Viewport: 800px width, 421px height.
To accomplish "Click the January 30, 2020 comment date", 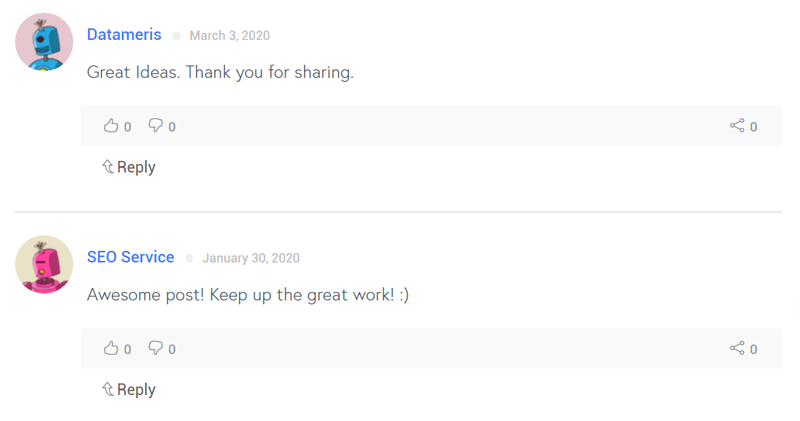I will 251,258.
